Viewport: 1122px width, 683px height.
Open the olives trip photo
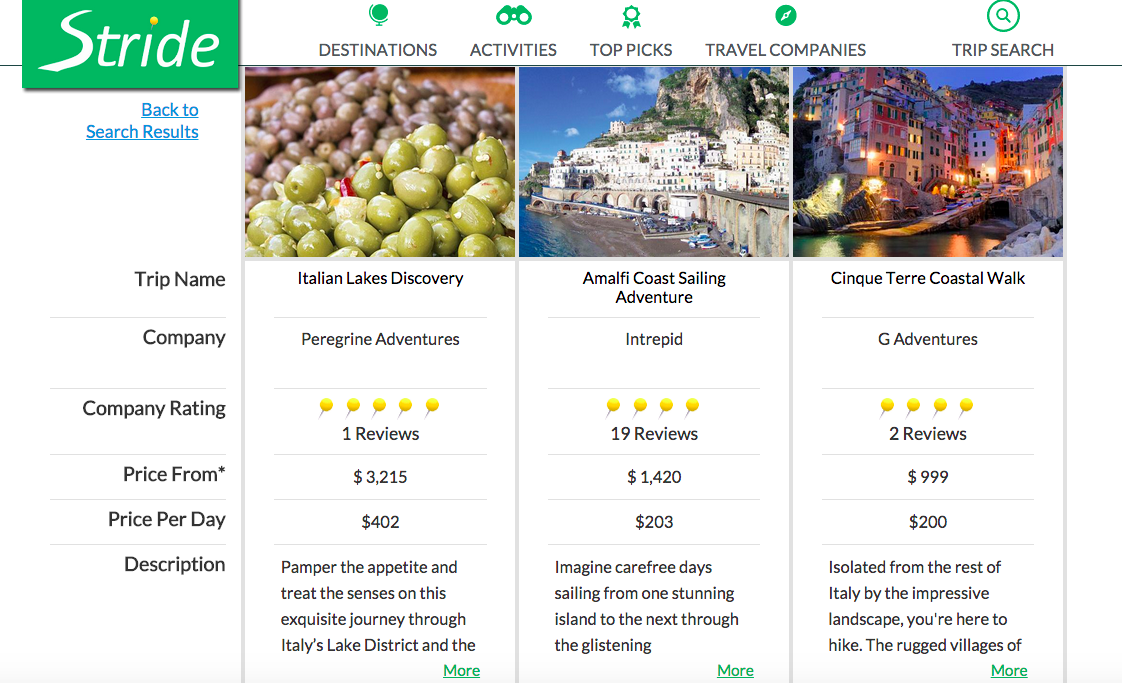click(x=380, y=162)
